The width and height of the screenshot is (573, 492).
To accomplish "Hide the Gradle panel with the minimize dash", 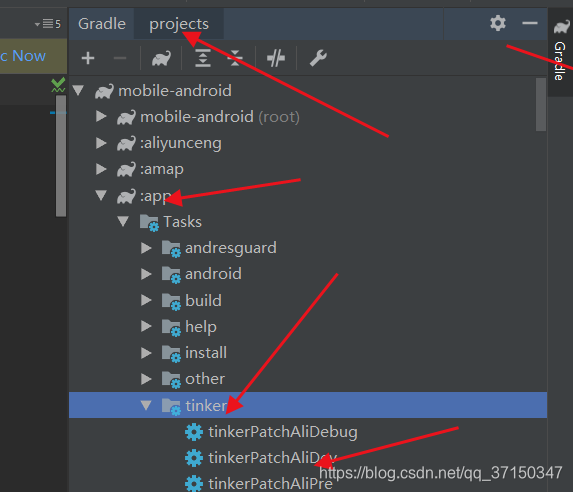I will click(530, 23).
